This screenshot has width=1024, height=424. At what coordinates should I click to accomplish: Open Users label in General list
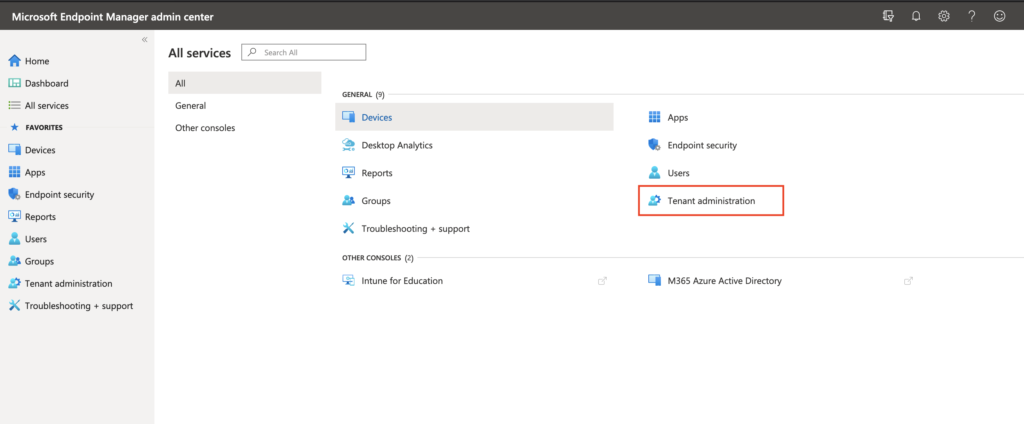click(x=679, y=173)
